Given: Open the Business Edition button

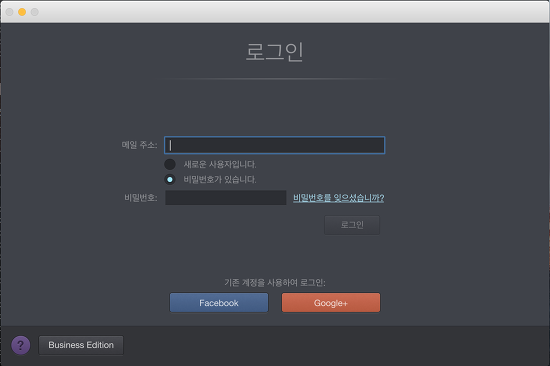Looking at the screenshot, I should (x=81, y=345).
